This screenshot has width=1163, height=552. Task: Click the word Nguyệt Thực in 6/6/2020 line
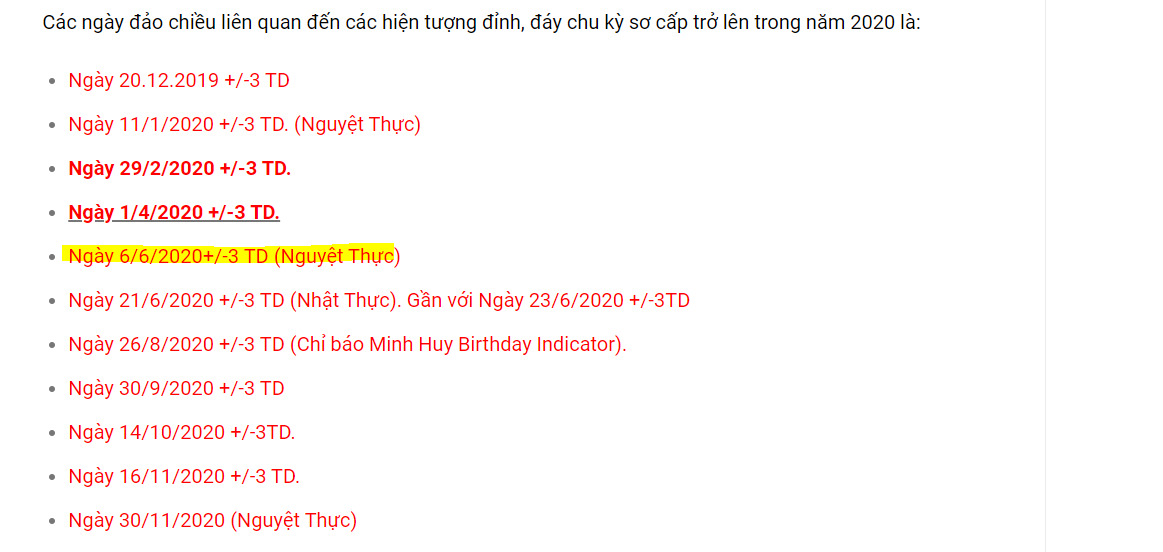(337, 257)
